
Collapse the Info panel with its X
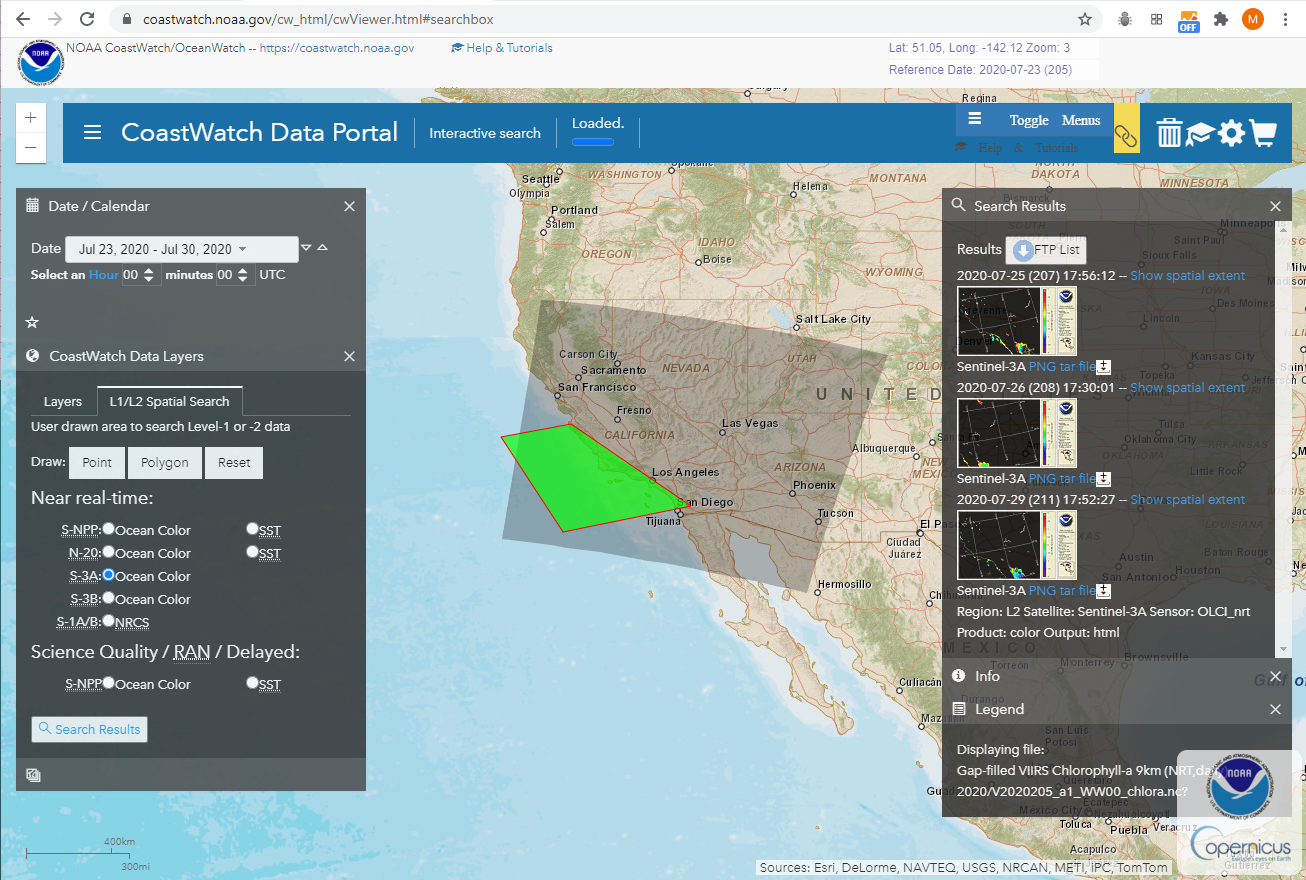[1275, 676]
